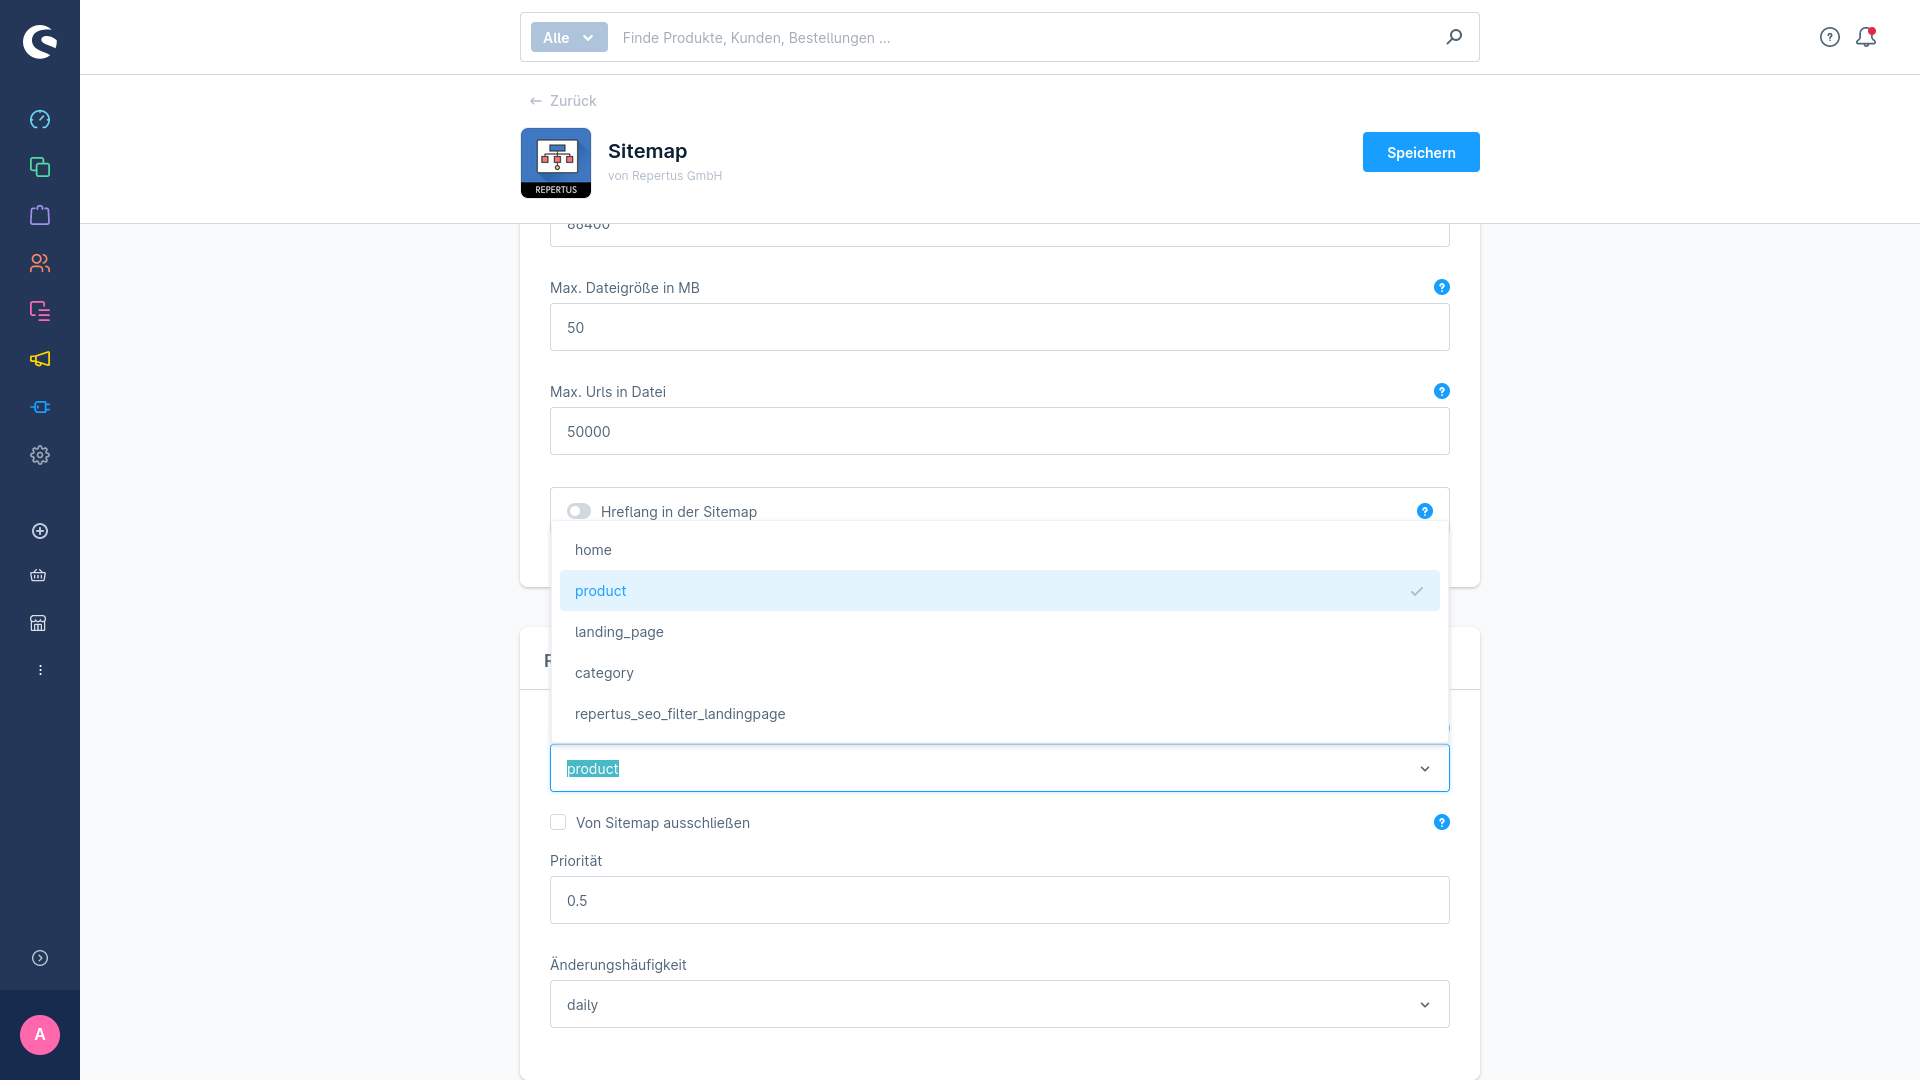Open the three-dot more menu in sidebar
Image resolution: width=1920 pixels, height=1080 pixels.
[x=40, y=670]
